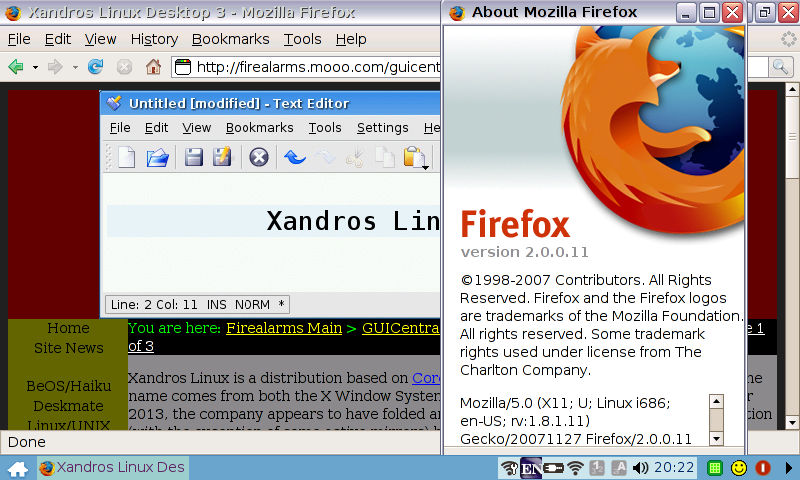Click the page scrollbar down arrow
Viewport: 800px width, 480px height.
click(x=792, y=422)
